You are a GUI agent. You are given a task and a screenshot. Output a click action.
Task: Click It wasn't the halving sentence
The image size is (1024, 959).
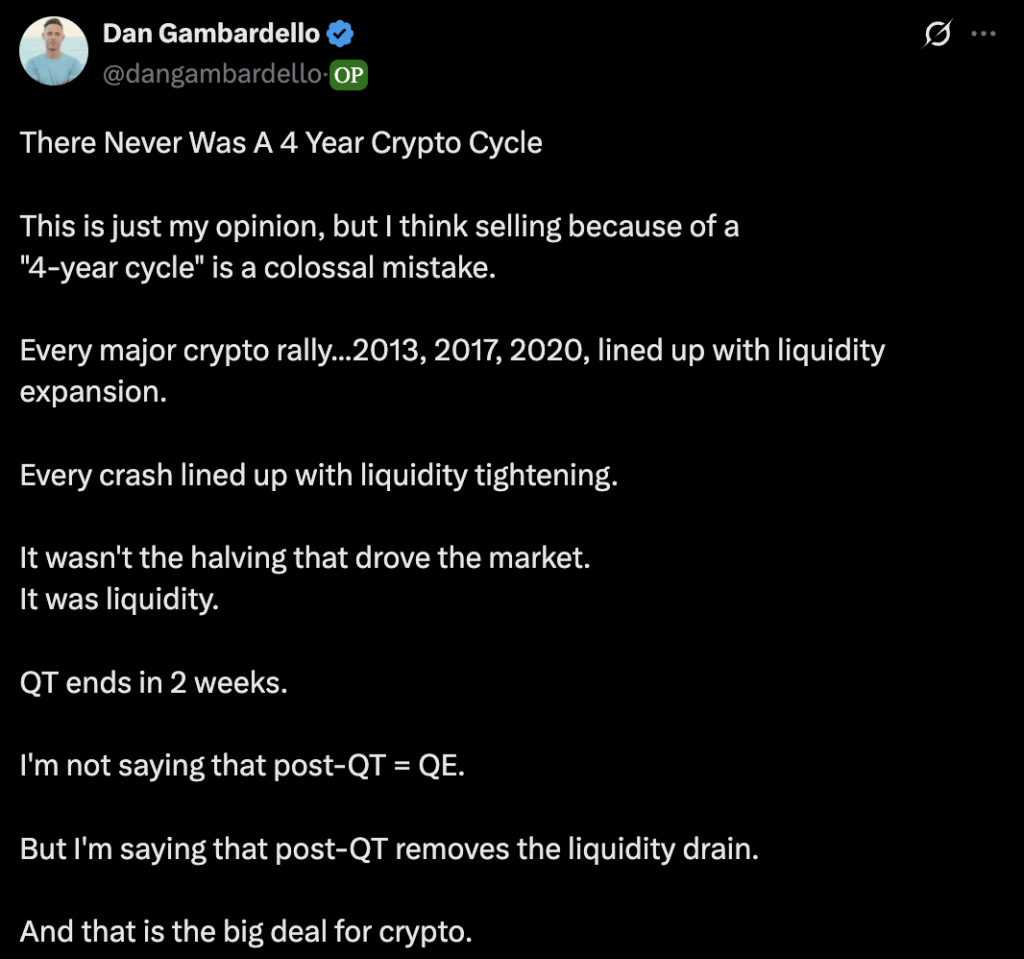point(305,558)
